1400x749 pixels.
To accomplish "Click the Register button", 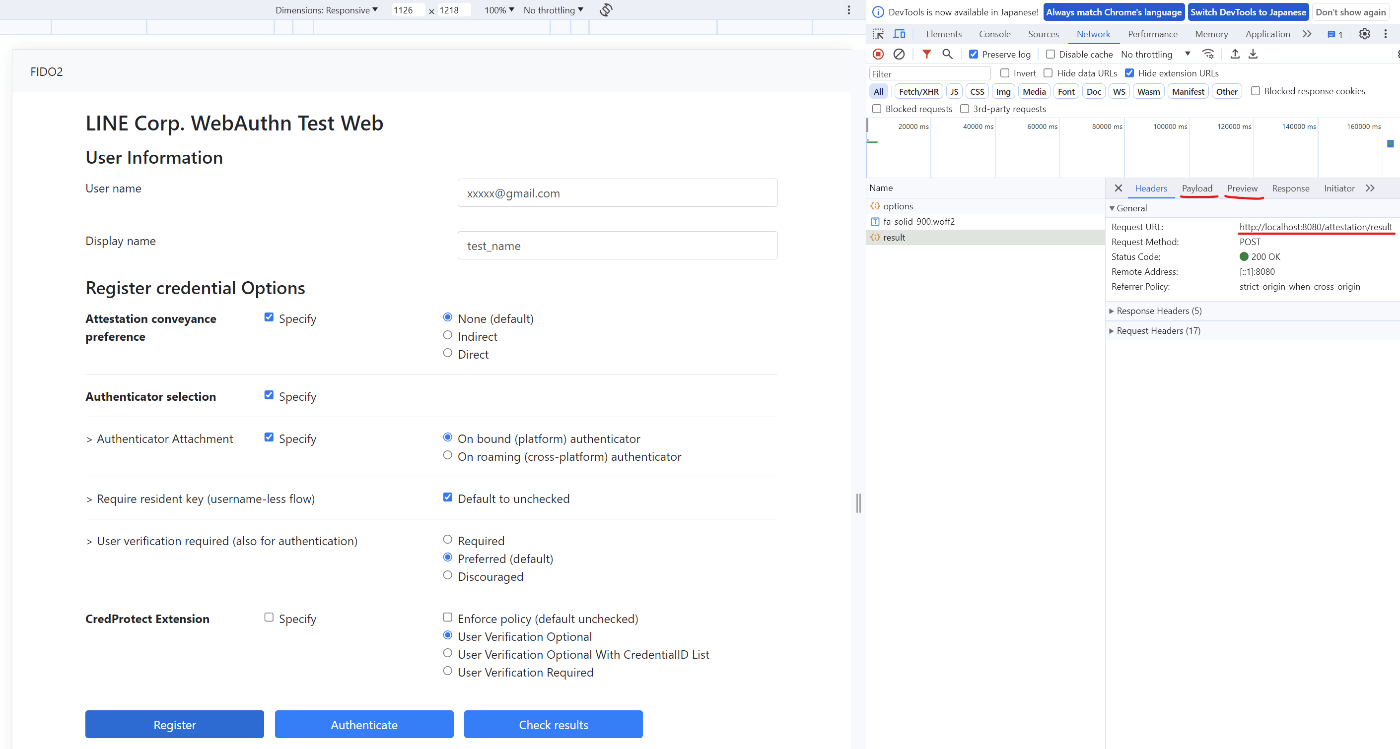I will tap(175, 724).
